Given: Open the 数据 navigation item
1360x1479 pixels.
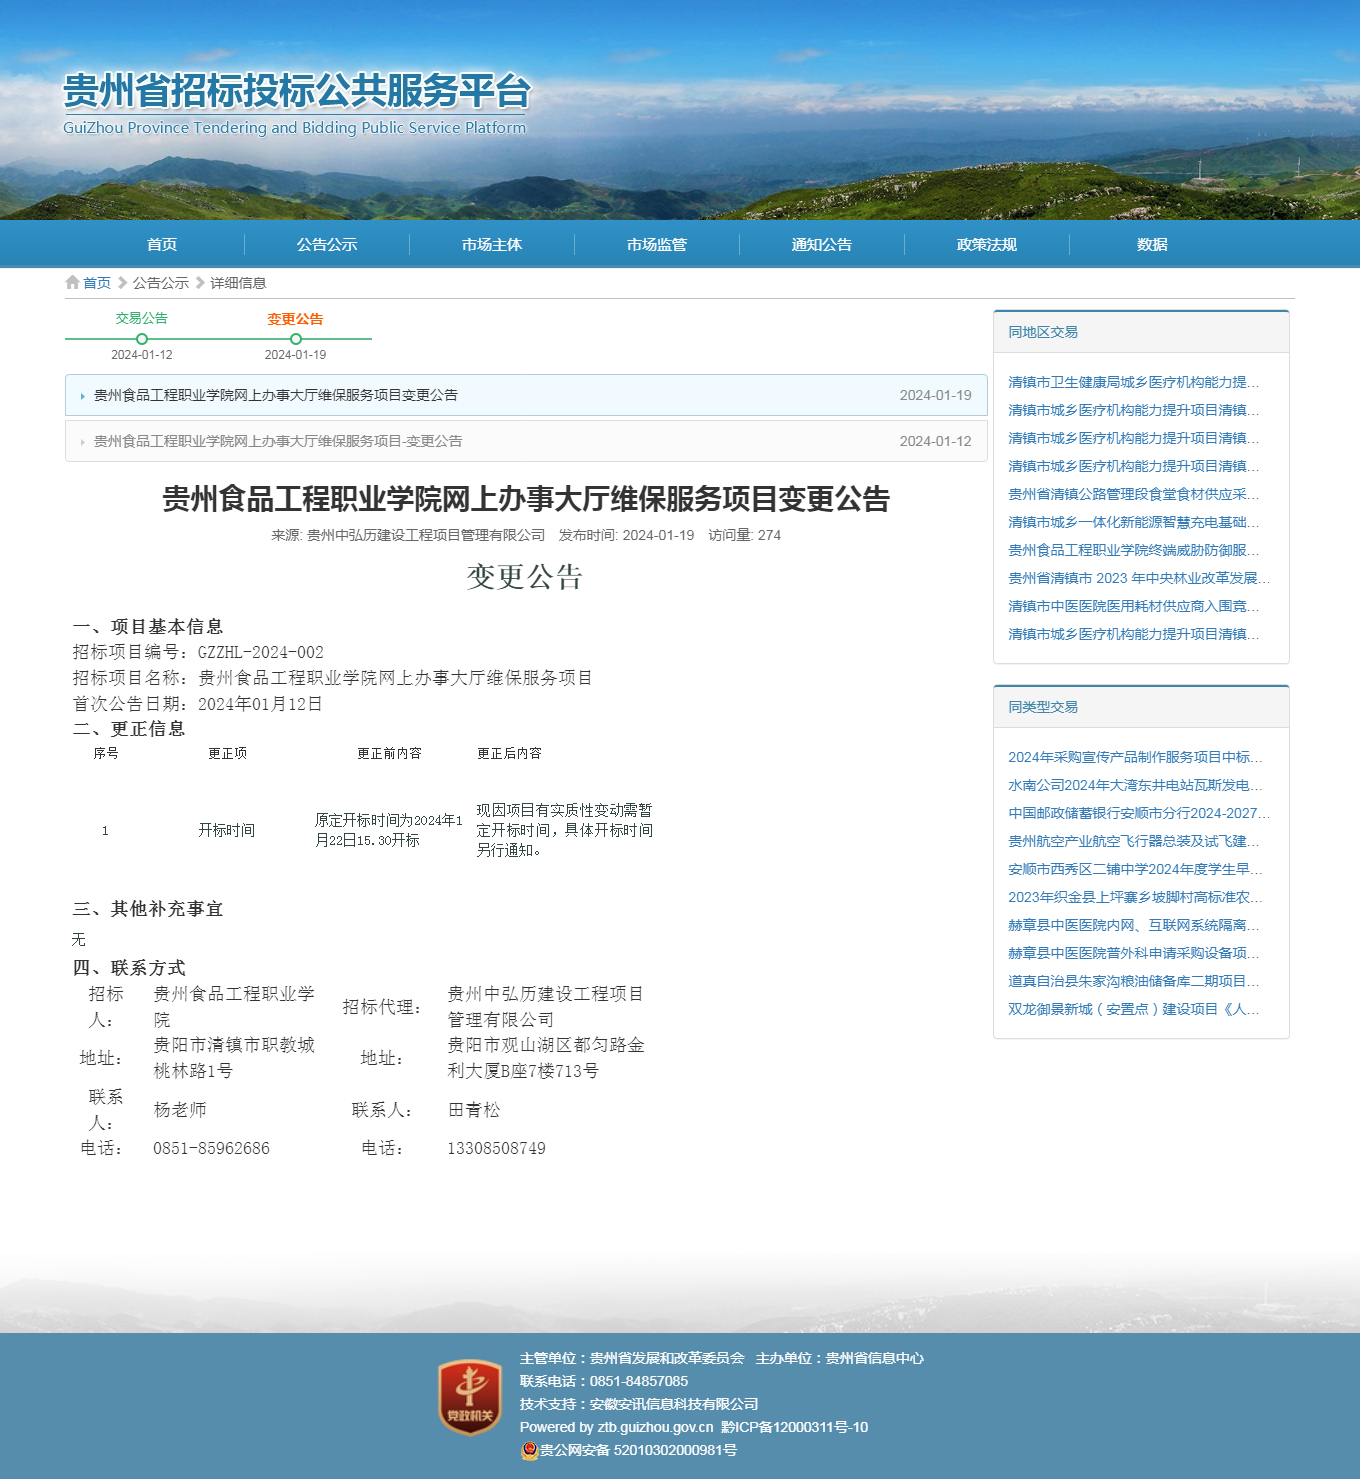Looking at the screenshot, I should click(1152, 245).
